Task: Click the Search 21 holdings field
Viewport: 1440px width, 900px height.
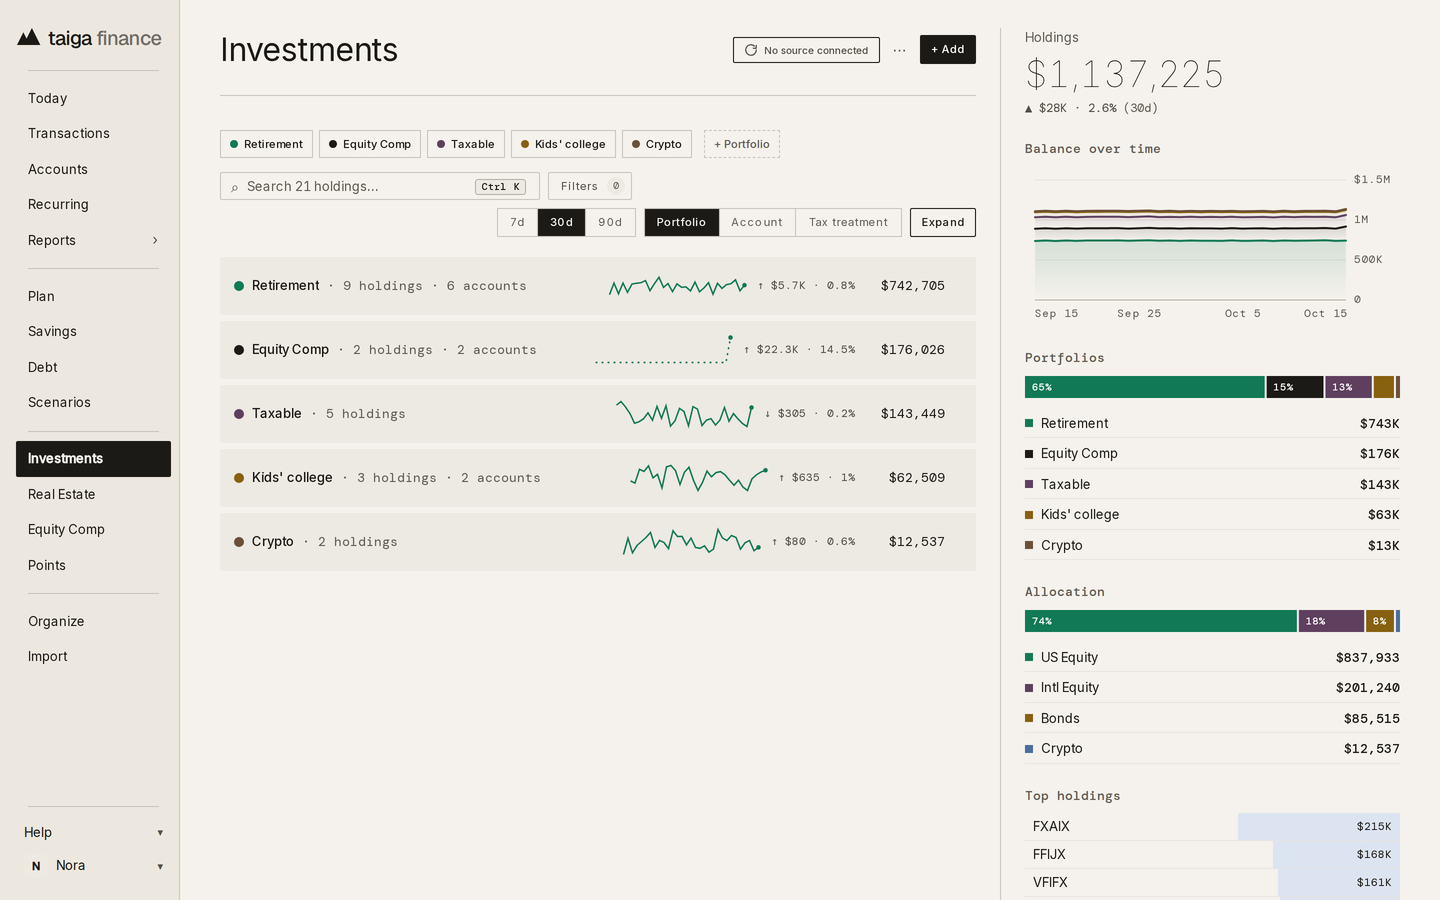Action: (x=380, y=186)
